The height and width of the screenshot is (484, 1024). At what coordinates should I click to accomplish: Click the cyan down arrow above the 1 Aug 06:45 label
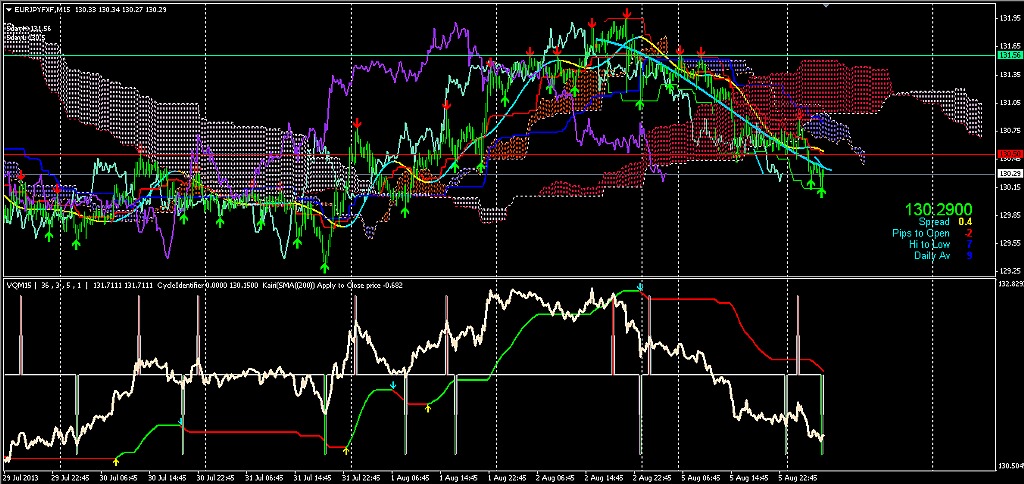click(392, 385)
